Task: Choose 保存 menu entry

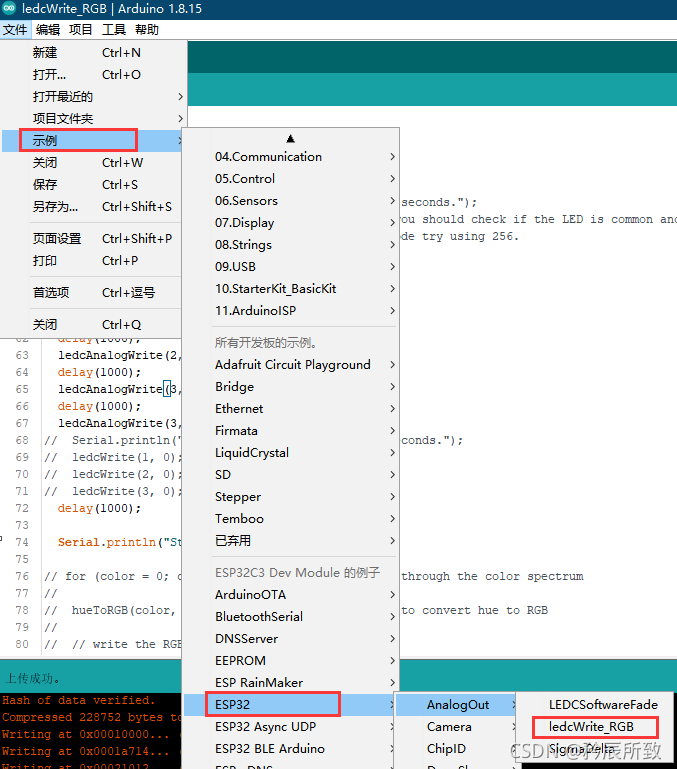Action: coord(93,185)
